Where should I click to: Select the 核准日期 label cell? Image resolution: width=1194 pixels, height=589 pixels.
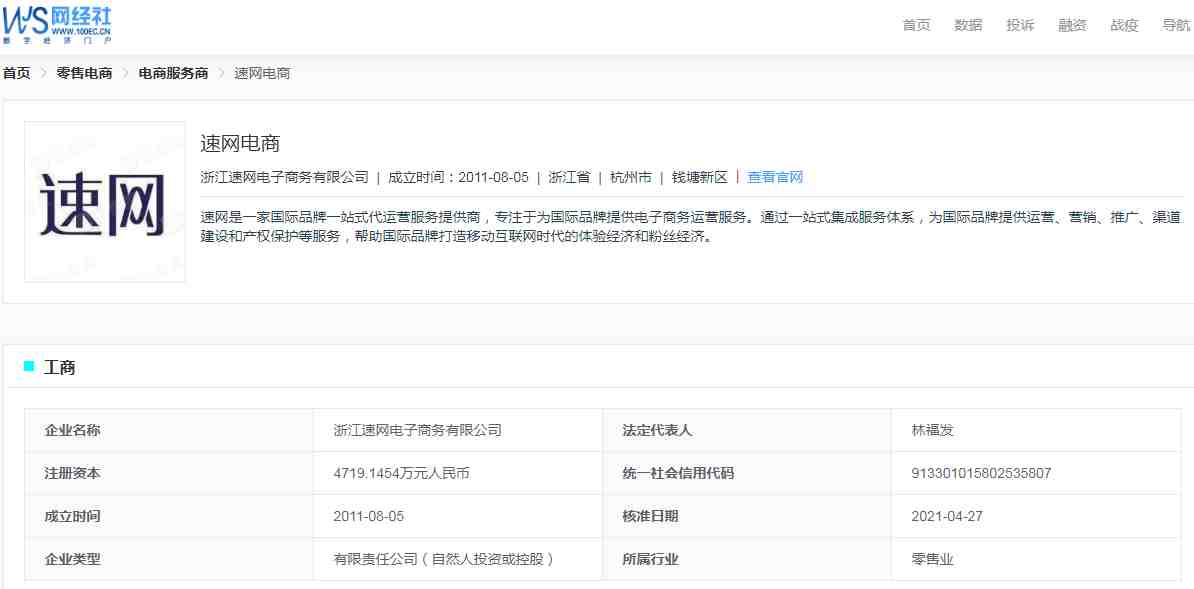coord(747,517)
